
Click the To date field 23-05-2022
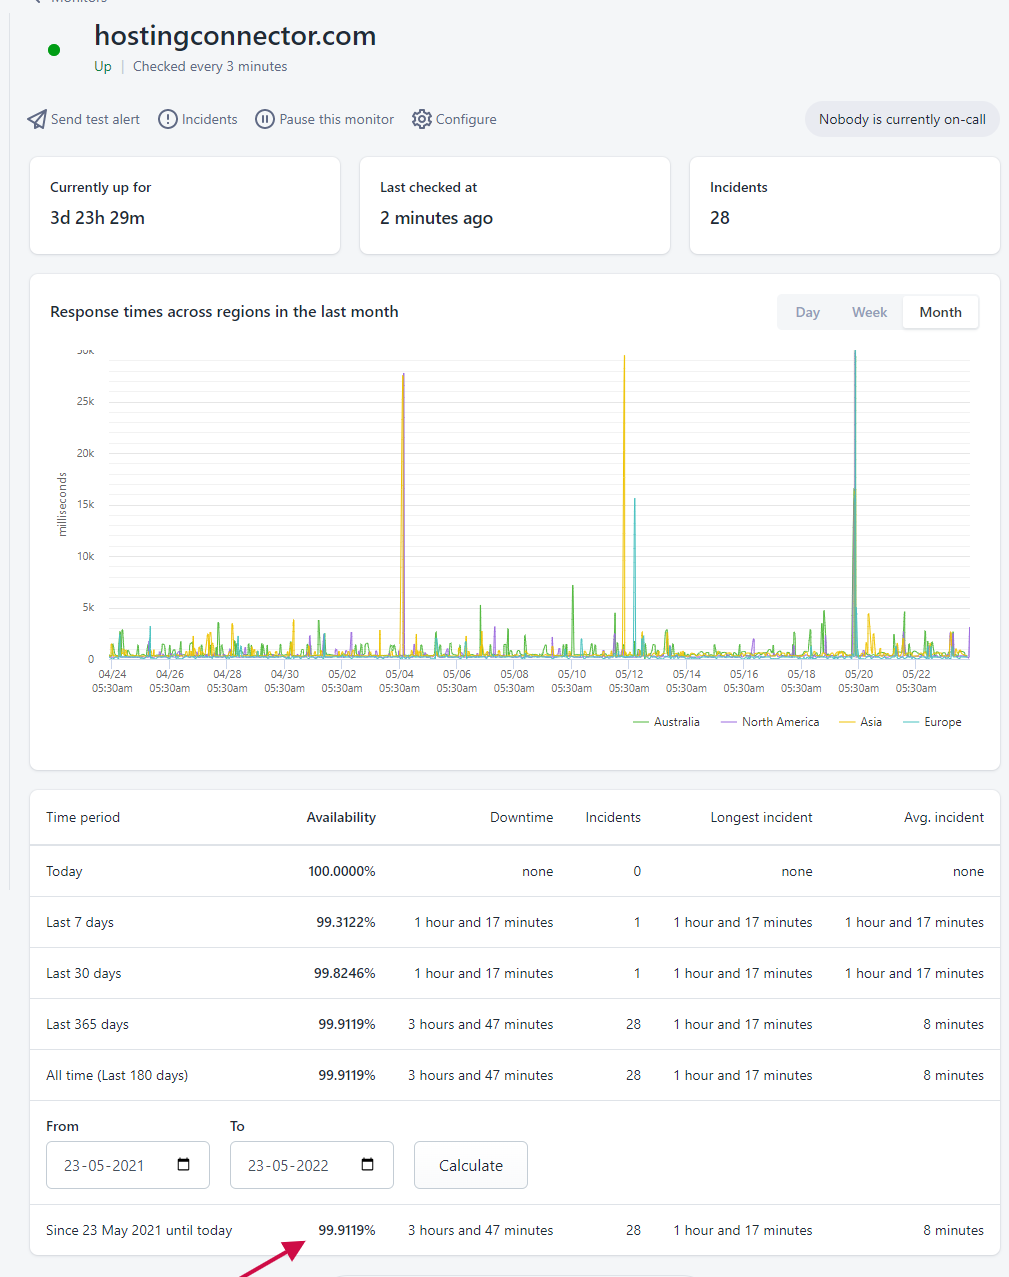(312, 1165)
